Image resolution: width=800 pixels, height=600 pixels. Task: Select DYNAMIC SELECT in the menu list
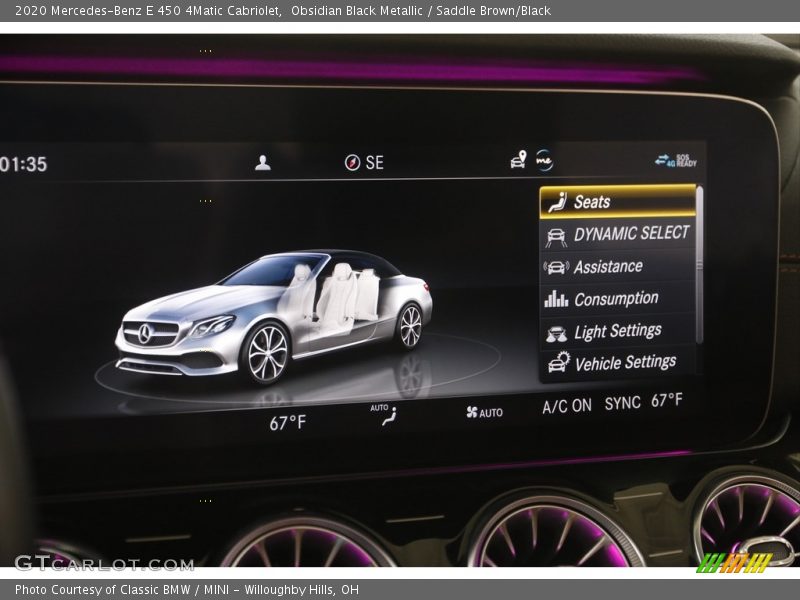(618, 235)
